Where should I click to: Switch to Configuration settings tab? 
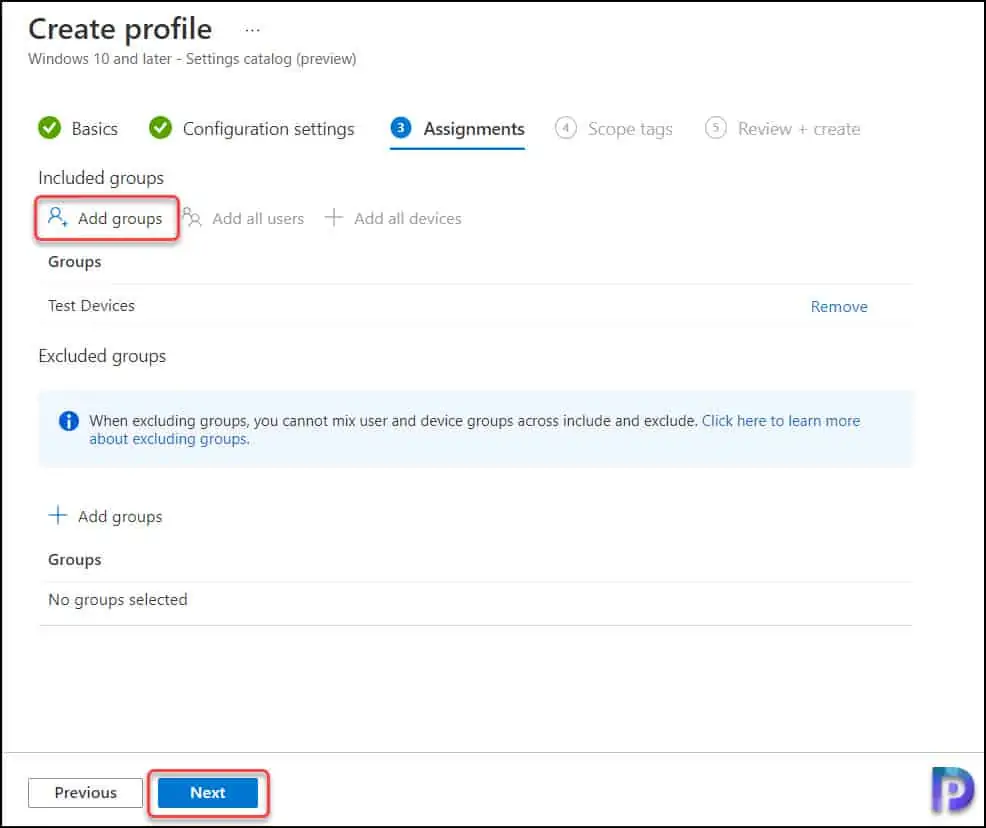[252, 128]
